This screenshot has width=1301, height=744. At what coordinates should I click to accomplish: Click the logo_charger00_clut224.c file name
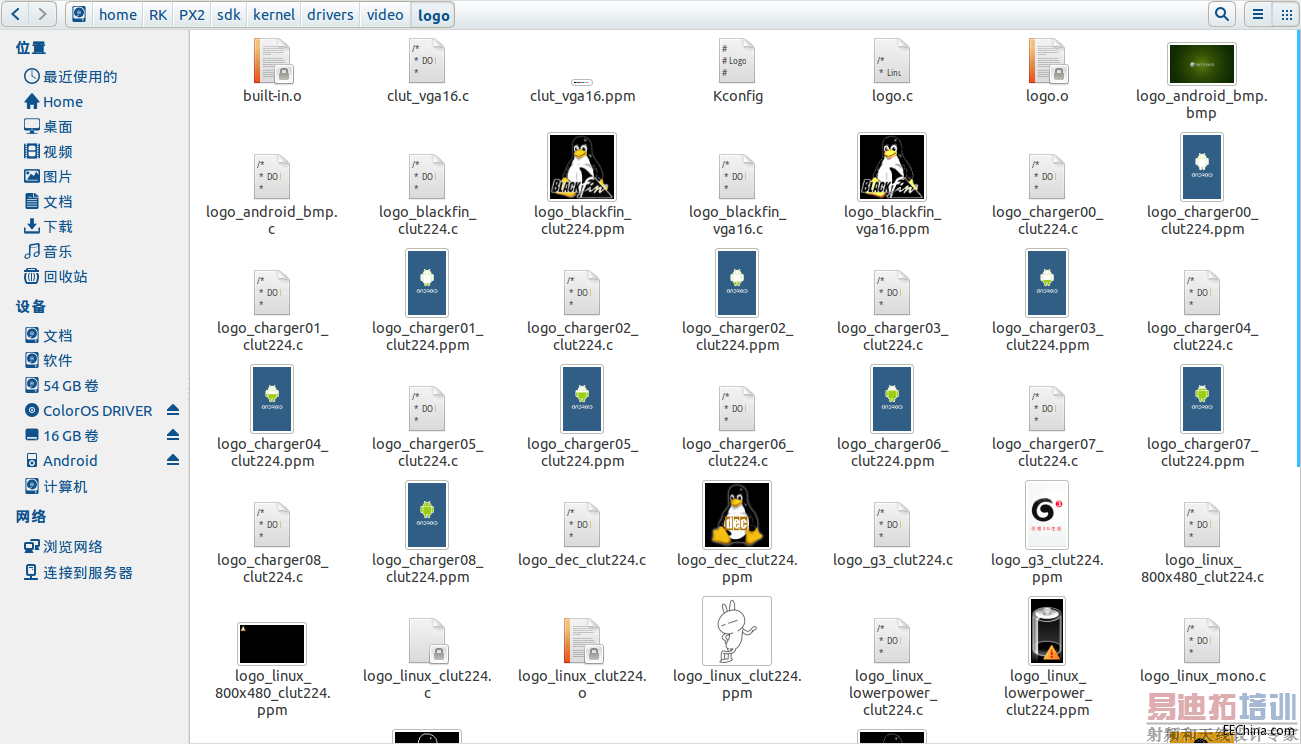pyautogui.click(x=1047, y=220)
